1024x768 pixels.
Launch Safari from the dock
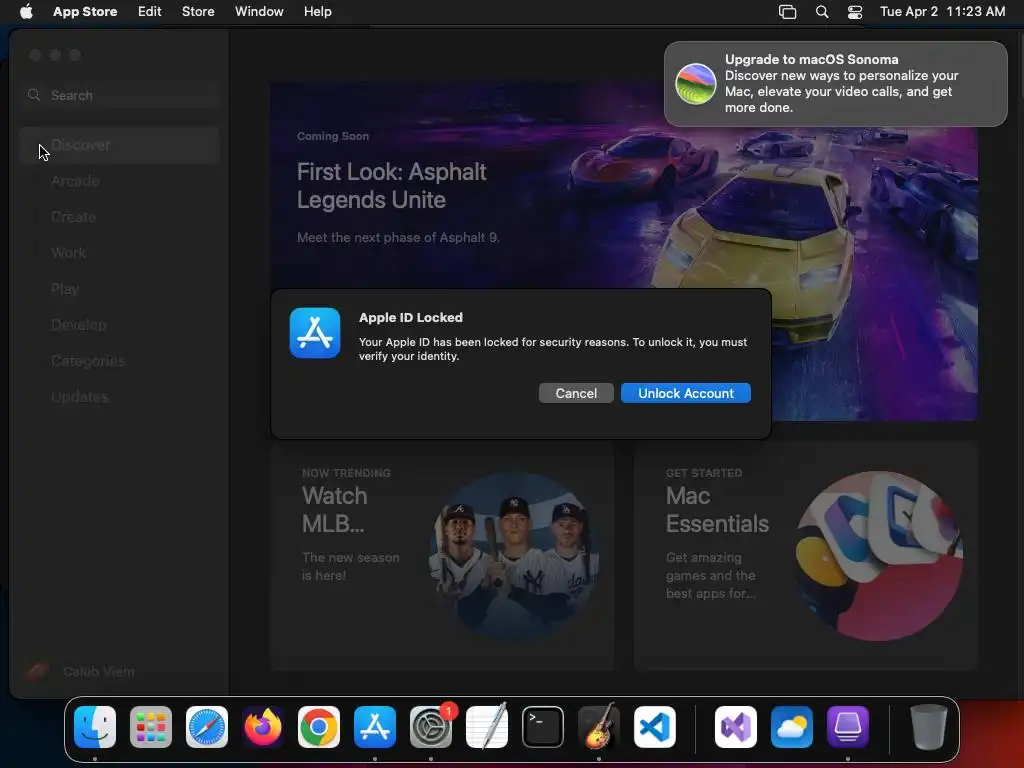point(207,727)
